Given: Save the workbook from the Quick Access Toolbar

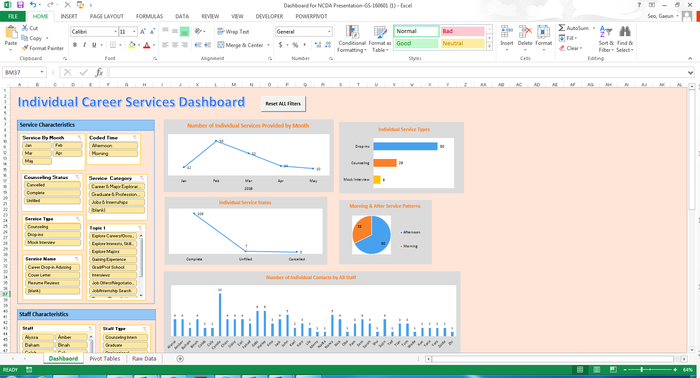Looking at the screenshot, I should point(20,5).
